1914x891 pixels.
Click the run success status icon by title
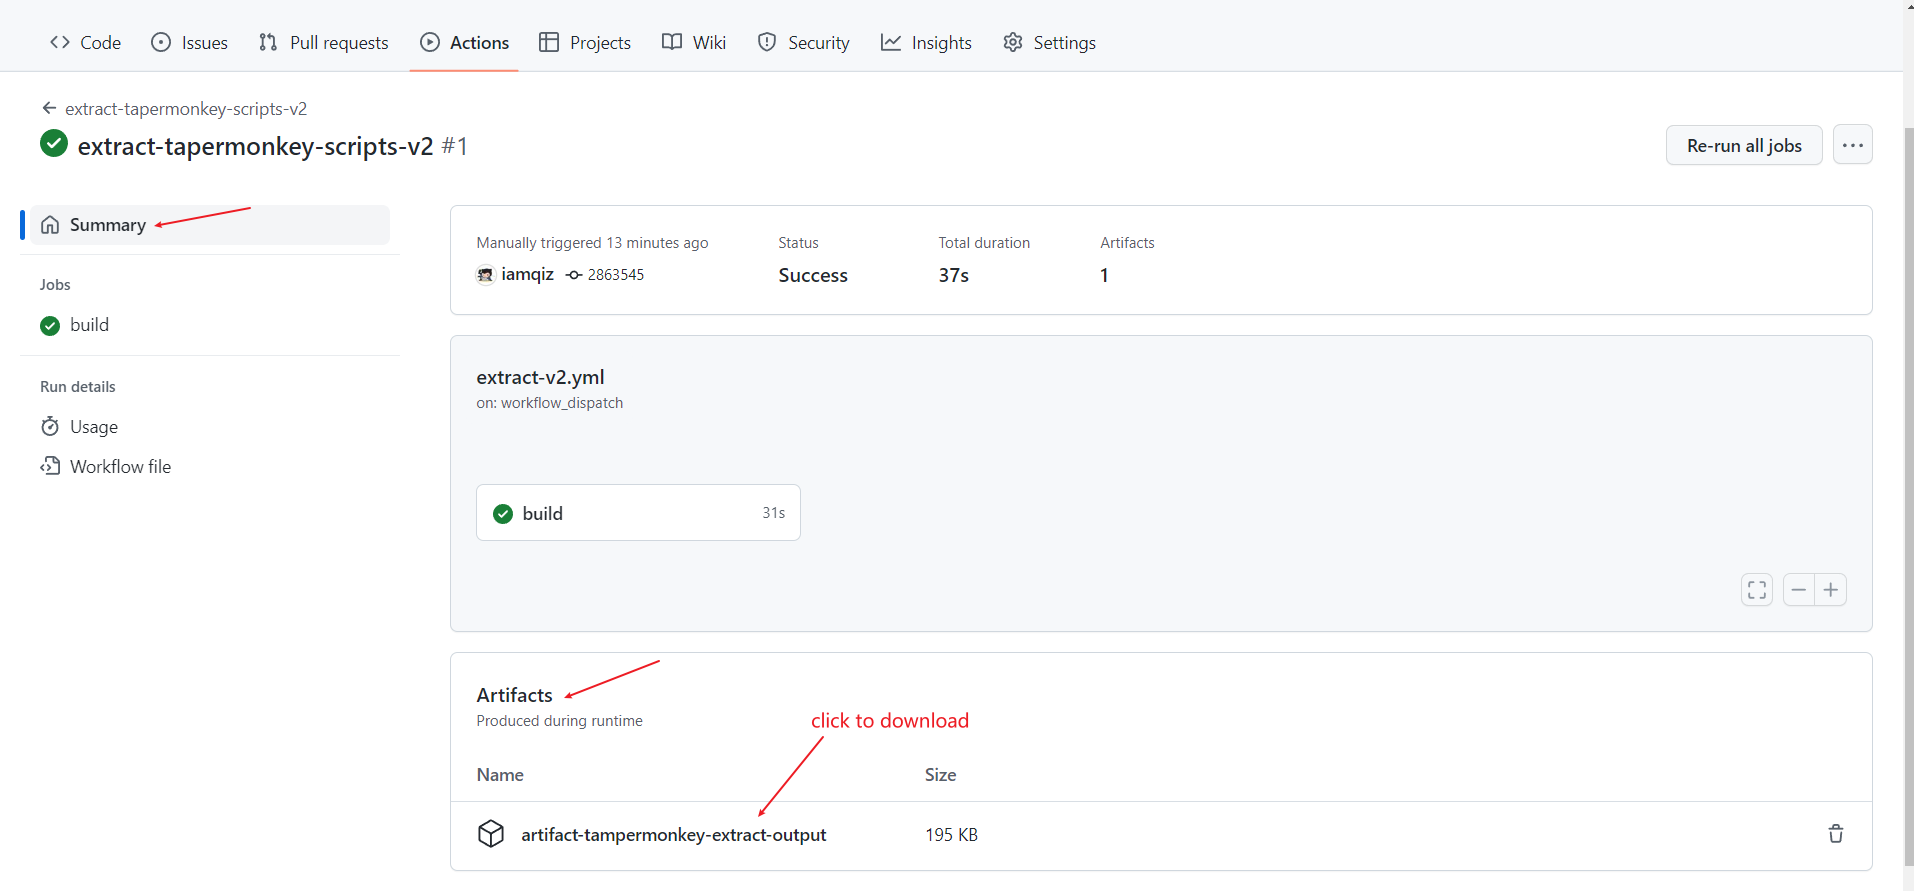pos(54,144)
